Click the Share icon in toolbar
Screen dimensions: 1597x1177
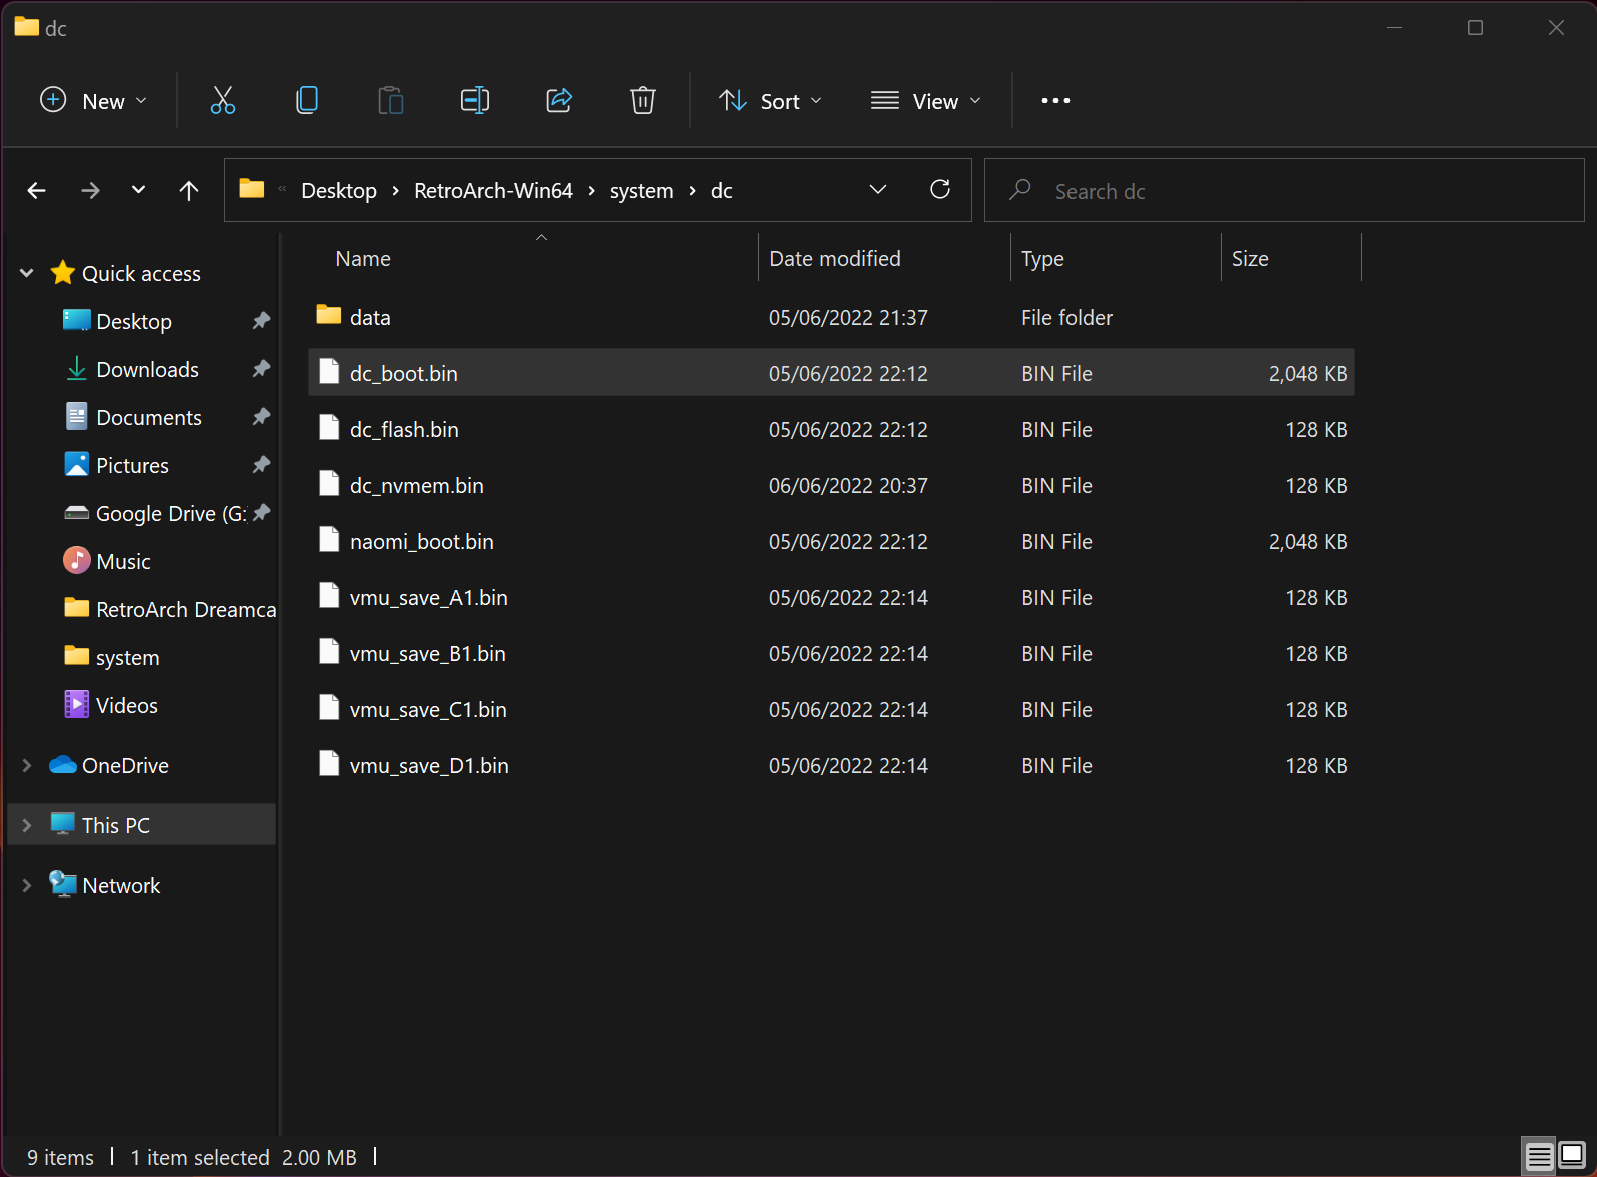tap(559, 101)
